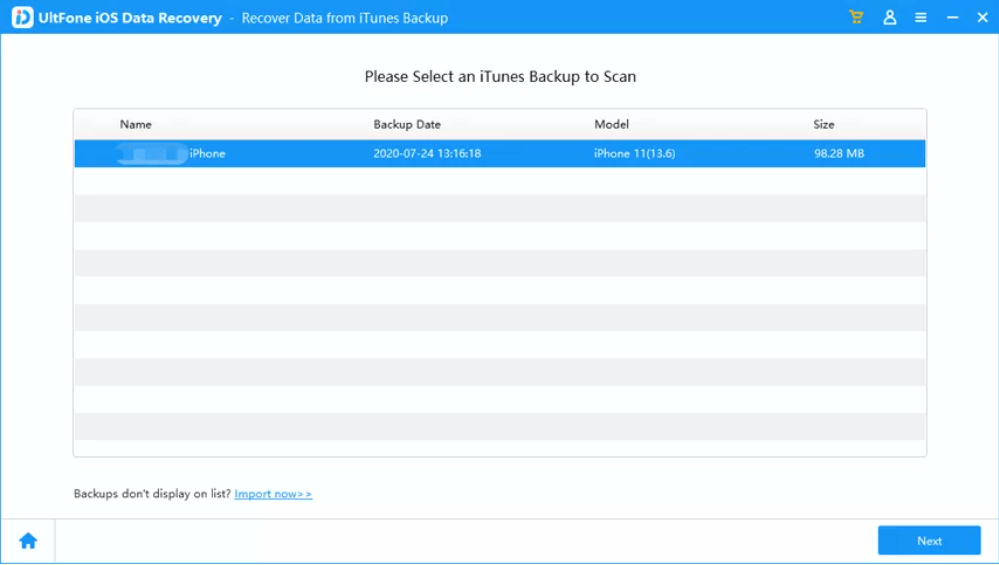This screenshot has height=565, width=999.
Task: Open the shopping cart purchase icon
Action: click(x=856, y=17)
